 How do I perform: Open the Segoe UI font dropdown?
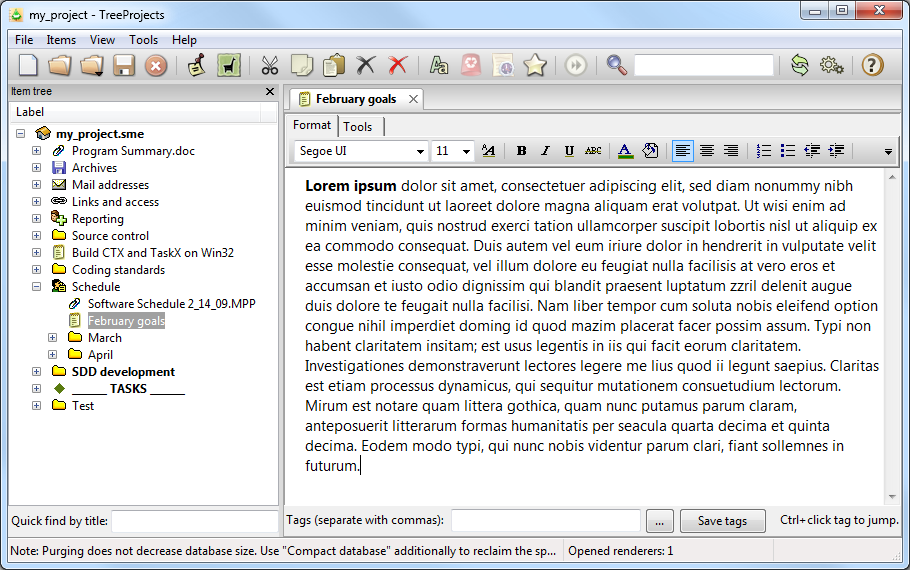420,151
